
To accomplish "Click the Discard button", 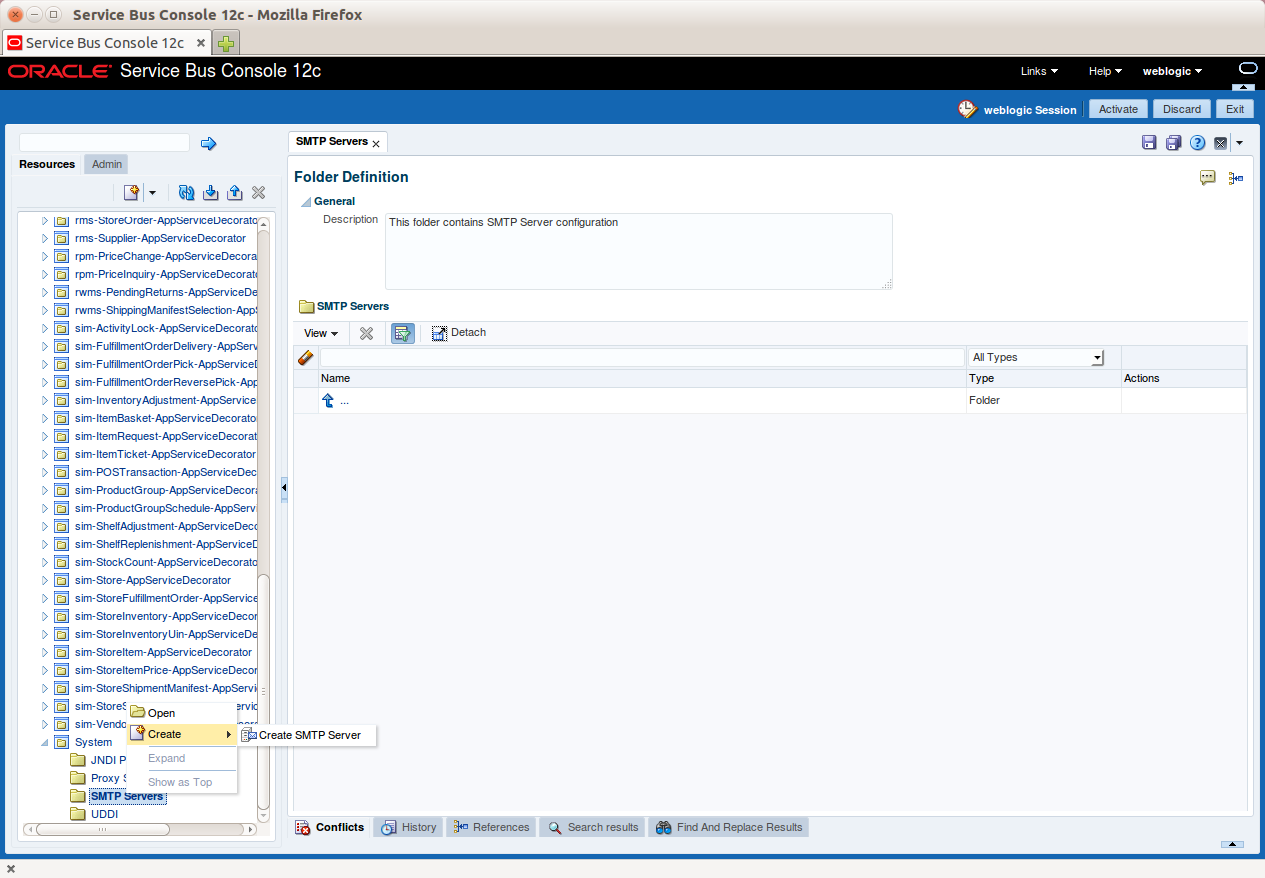I will (1182, 109).
